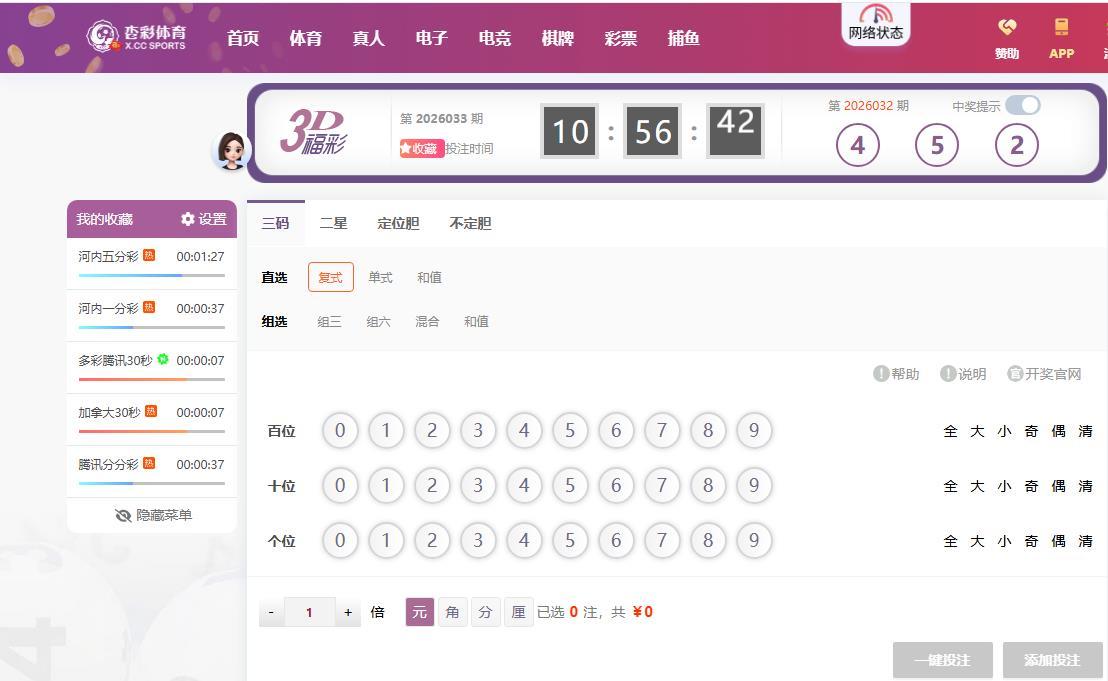1108x681 pixels.
Task: Open the 真人 live casino menu
Action: tap(369, 38)
